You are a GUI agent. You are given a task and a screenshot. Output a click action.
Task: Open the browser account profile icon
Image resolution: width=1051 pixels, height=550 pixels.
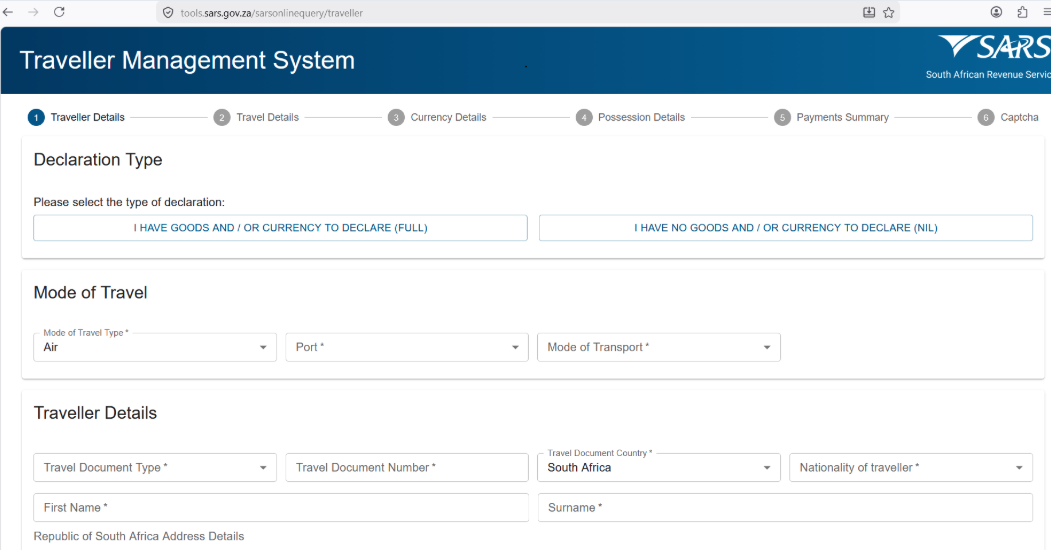[x=997, y=12]
